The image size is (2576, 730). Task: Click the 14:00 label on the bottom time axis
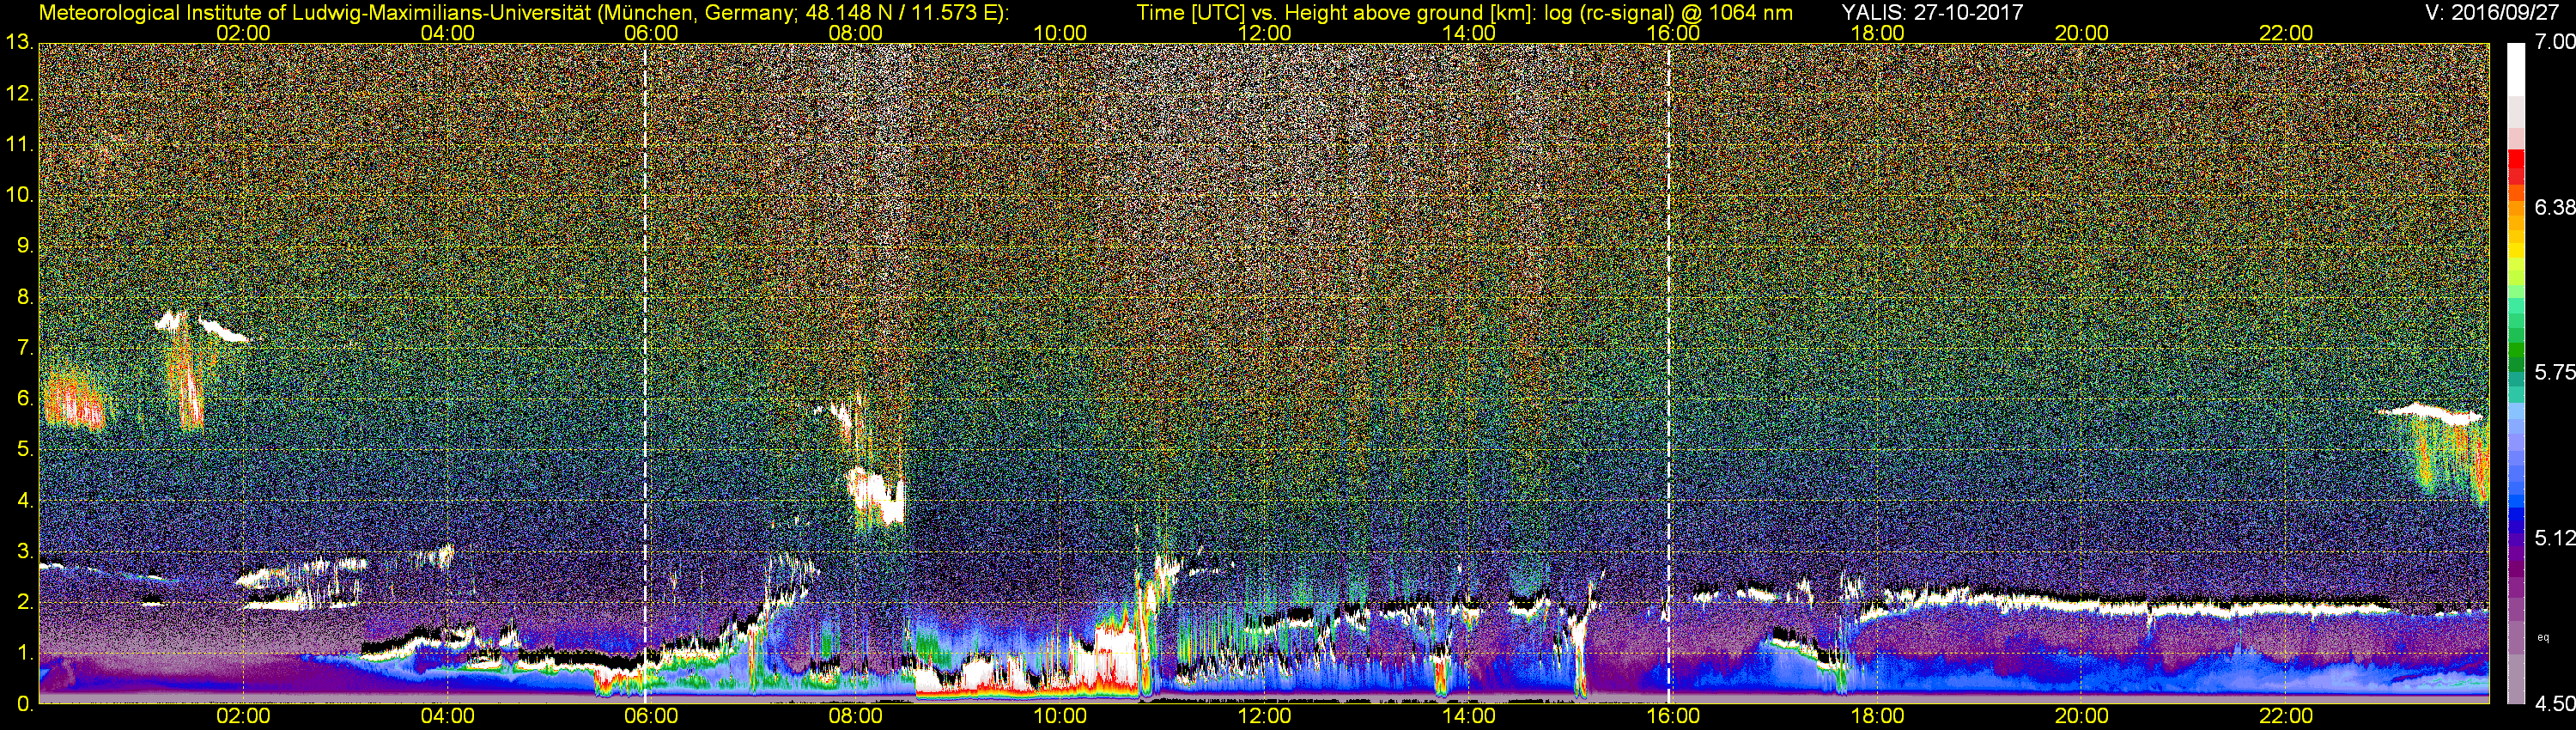click(x=1469, y=716)
